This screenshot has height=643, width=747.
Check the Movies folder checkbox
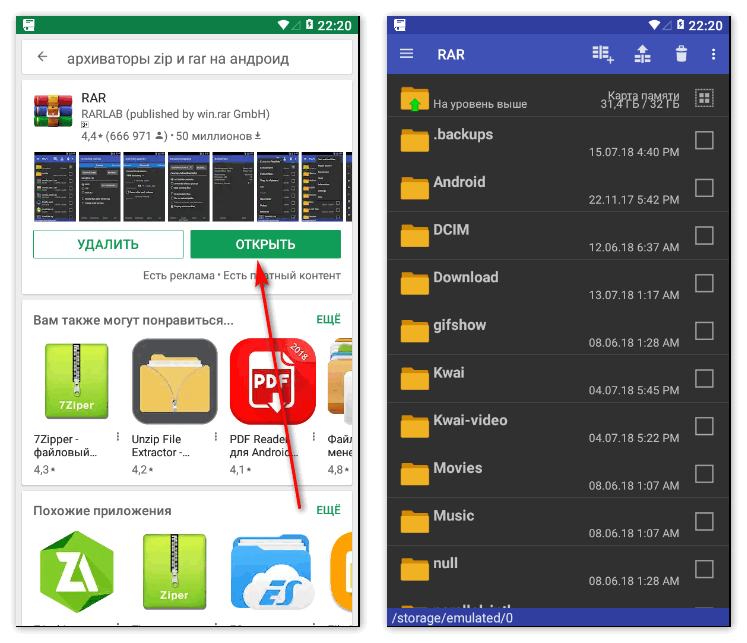tap(704, 474)
